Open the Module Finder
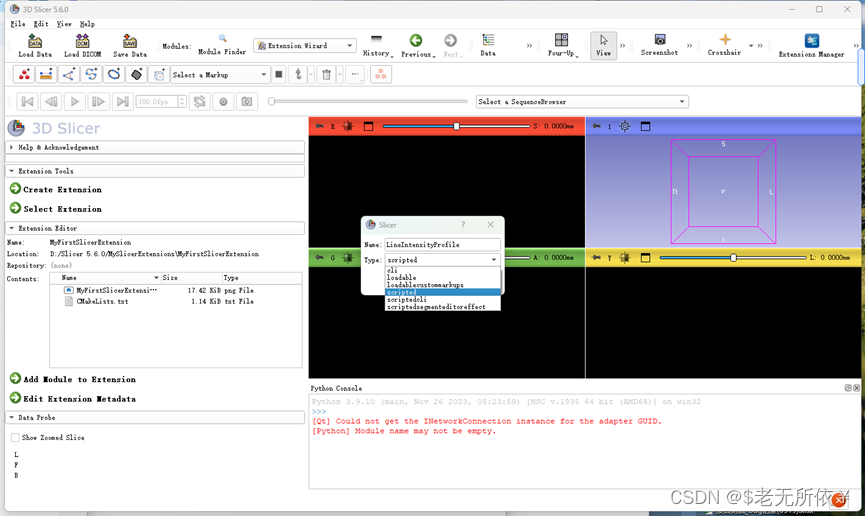This screenshot has height=516, width=865. click(x=222, y=45)
